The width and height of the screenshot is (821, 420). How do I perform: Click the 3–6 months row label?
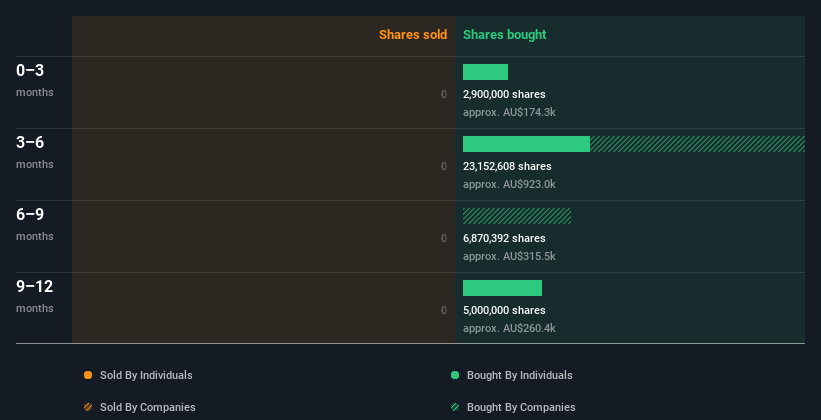[35, 152]
